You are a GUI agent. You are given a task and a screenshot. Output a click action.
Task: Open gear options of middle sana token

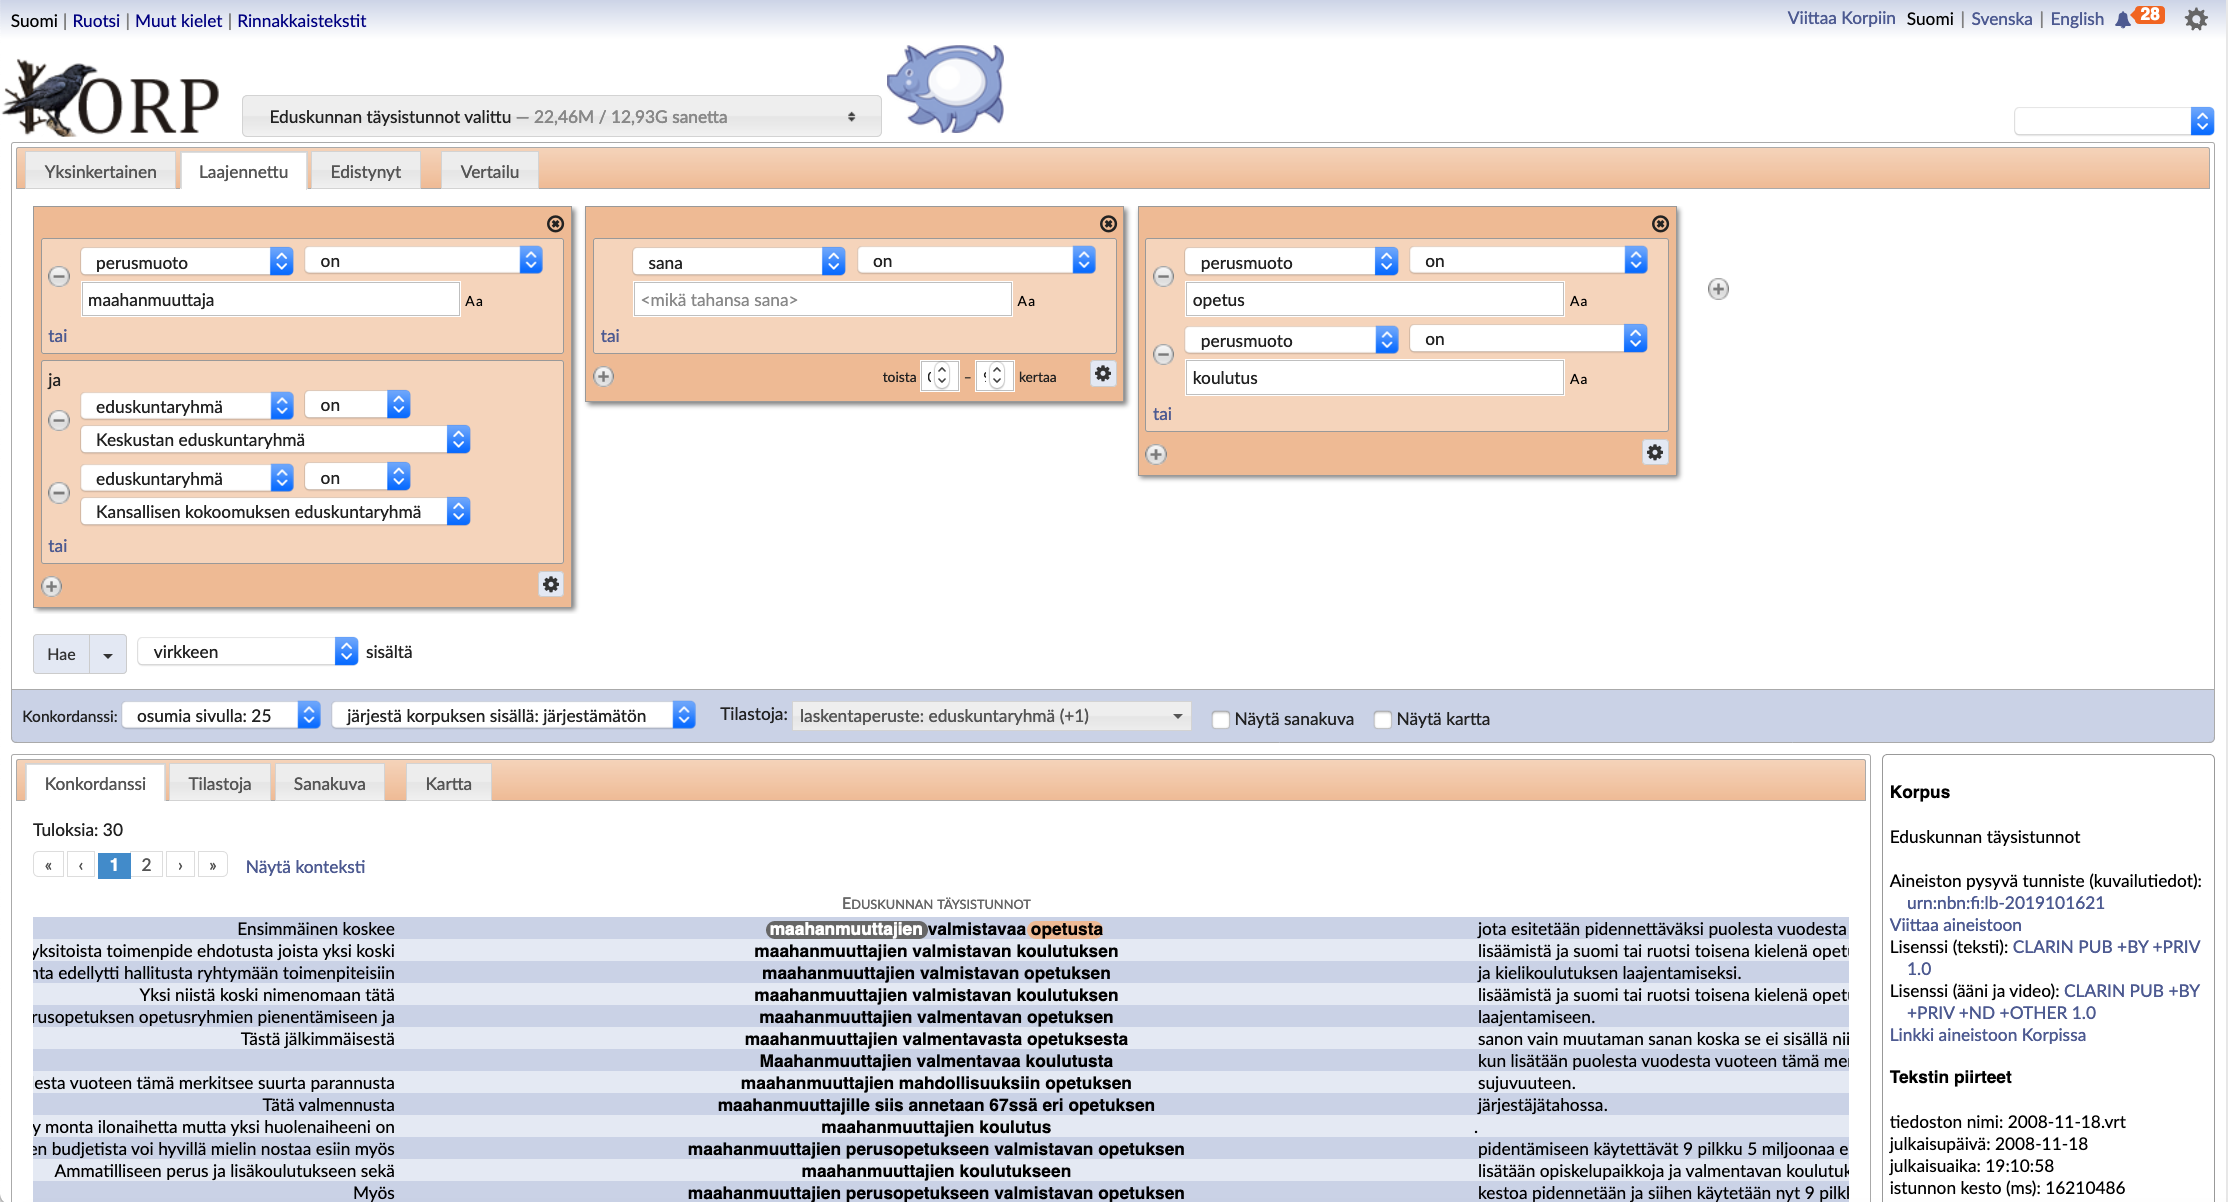(x=1103, y=374)
